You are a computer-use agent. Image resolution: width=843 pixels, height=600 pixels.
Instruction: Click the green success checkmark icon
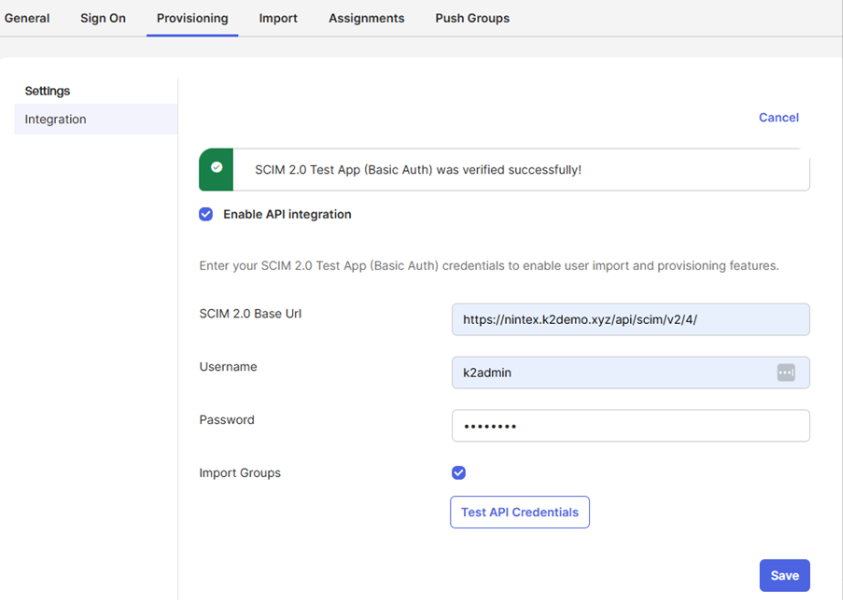tap(216, 169)
